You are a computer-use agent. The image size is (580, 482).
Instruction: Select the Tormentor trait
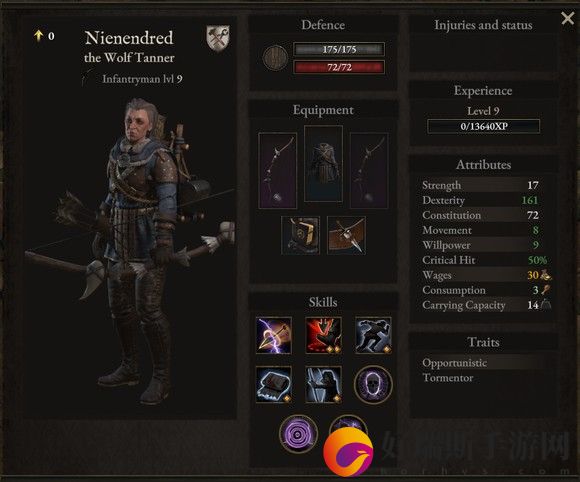point(448,378)
